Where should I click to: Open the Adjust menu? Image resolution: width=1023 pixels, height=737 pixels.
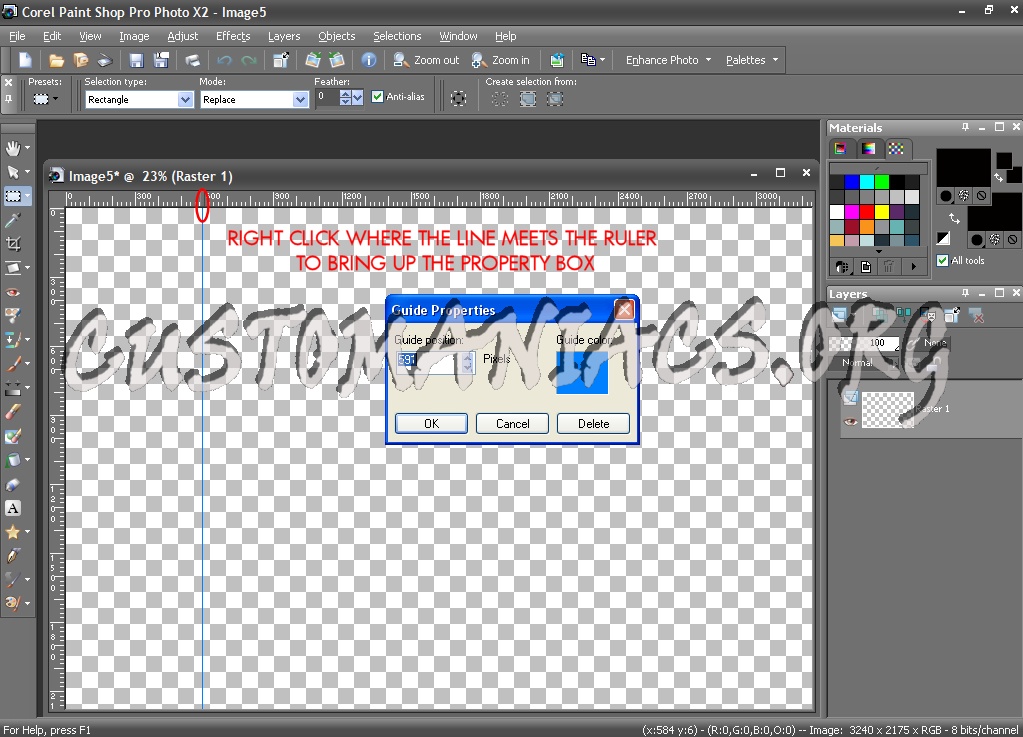[183, 36]
